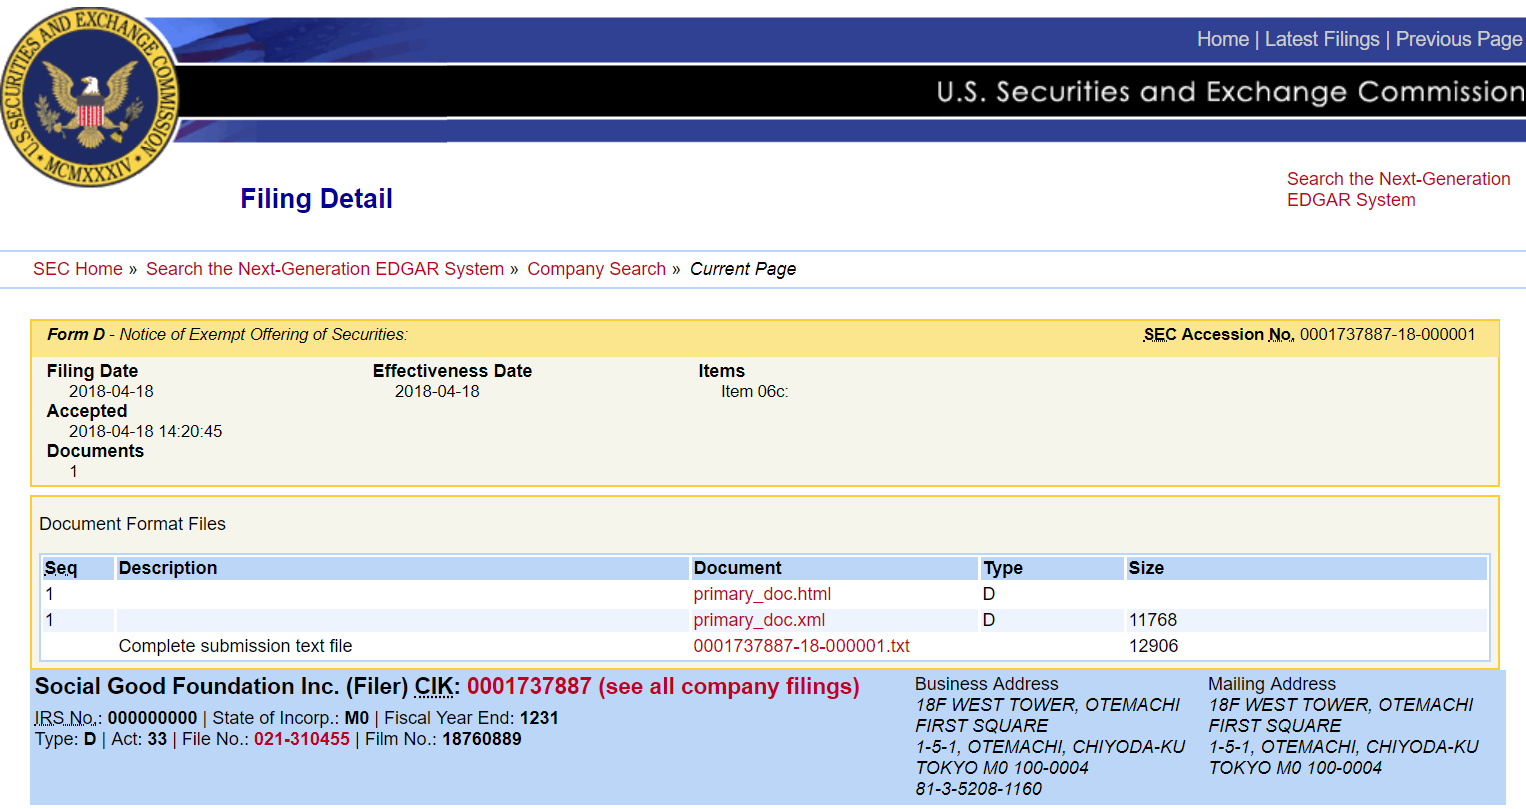Click SEC Home breadcrumb
The width and height of the screenshot is (1526, 809).
pyautogui.click(x=78, y=269)
